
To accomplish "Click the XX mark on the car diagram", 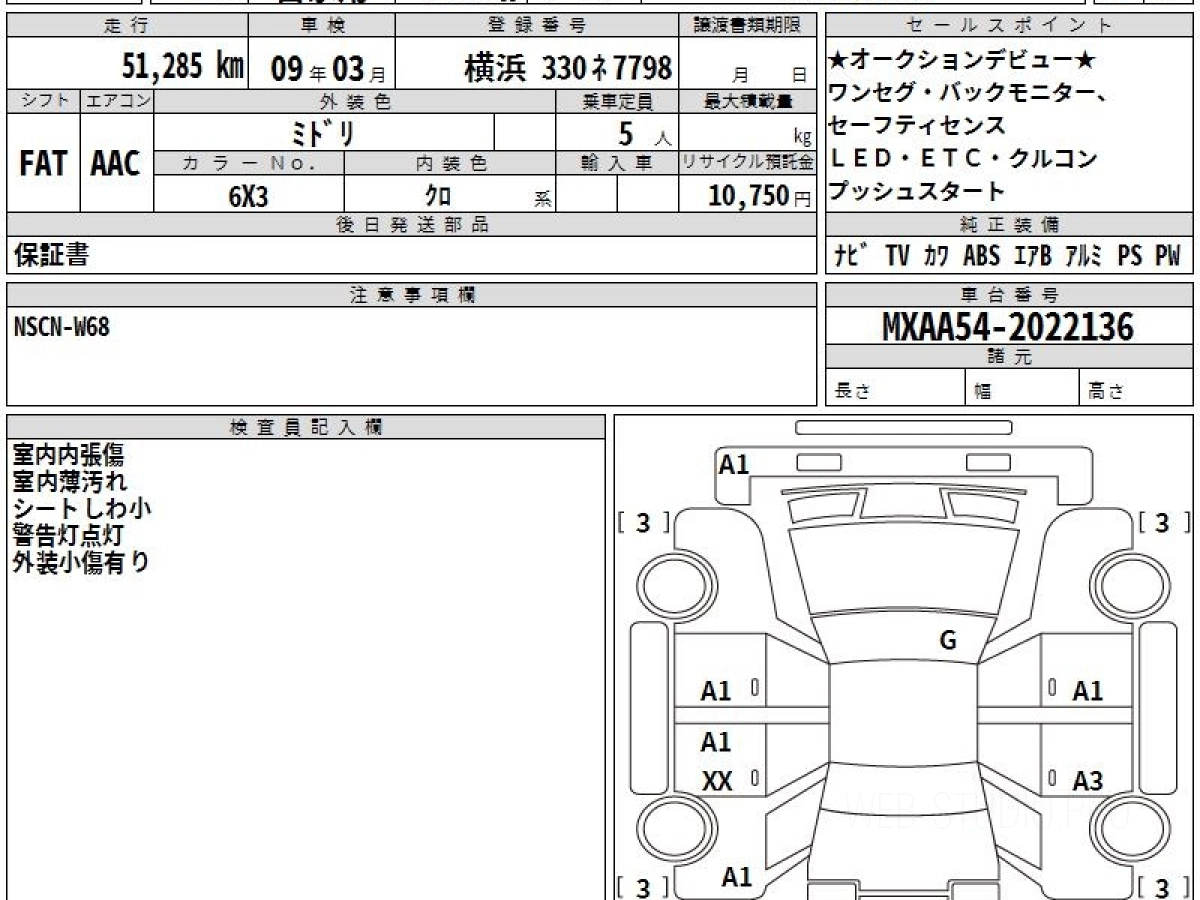I will click(716, 782).
